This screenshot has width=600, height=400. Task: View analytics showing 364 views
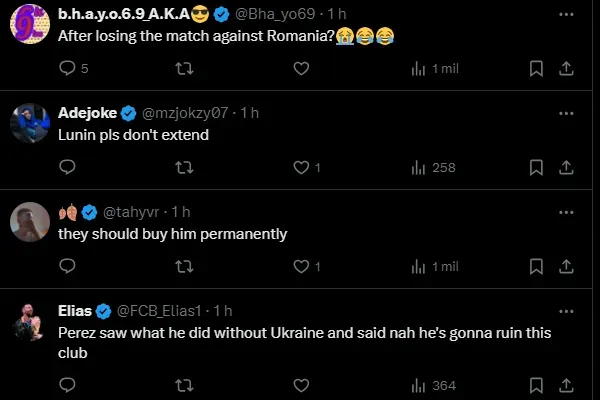coord(433,386)
